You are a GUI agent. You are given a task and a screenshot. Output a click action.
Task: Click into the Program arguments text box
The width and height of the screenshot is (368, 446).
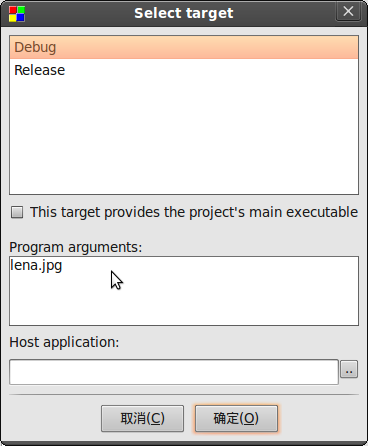(184, 291)
